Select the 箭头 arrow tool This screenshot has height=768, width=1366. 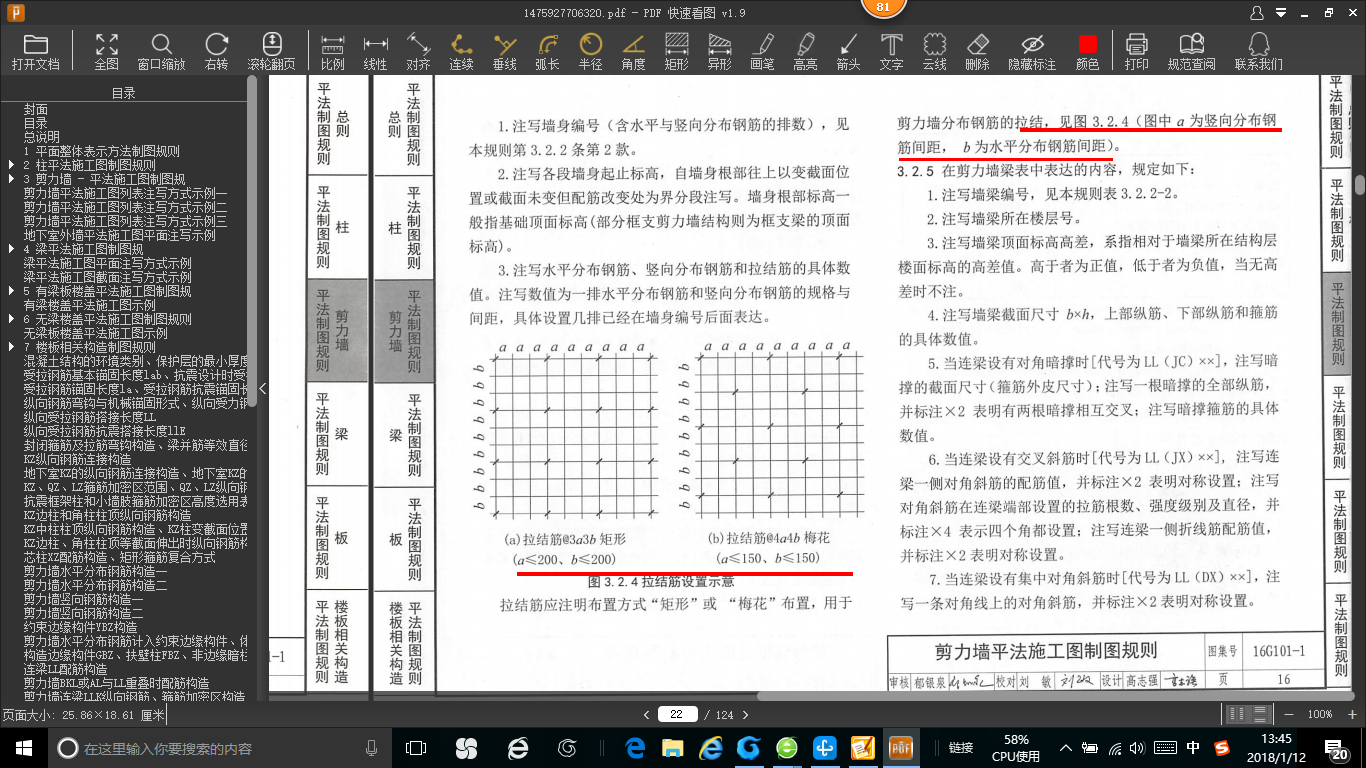[x=848, y=51]
